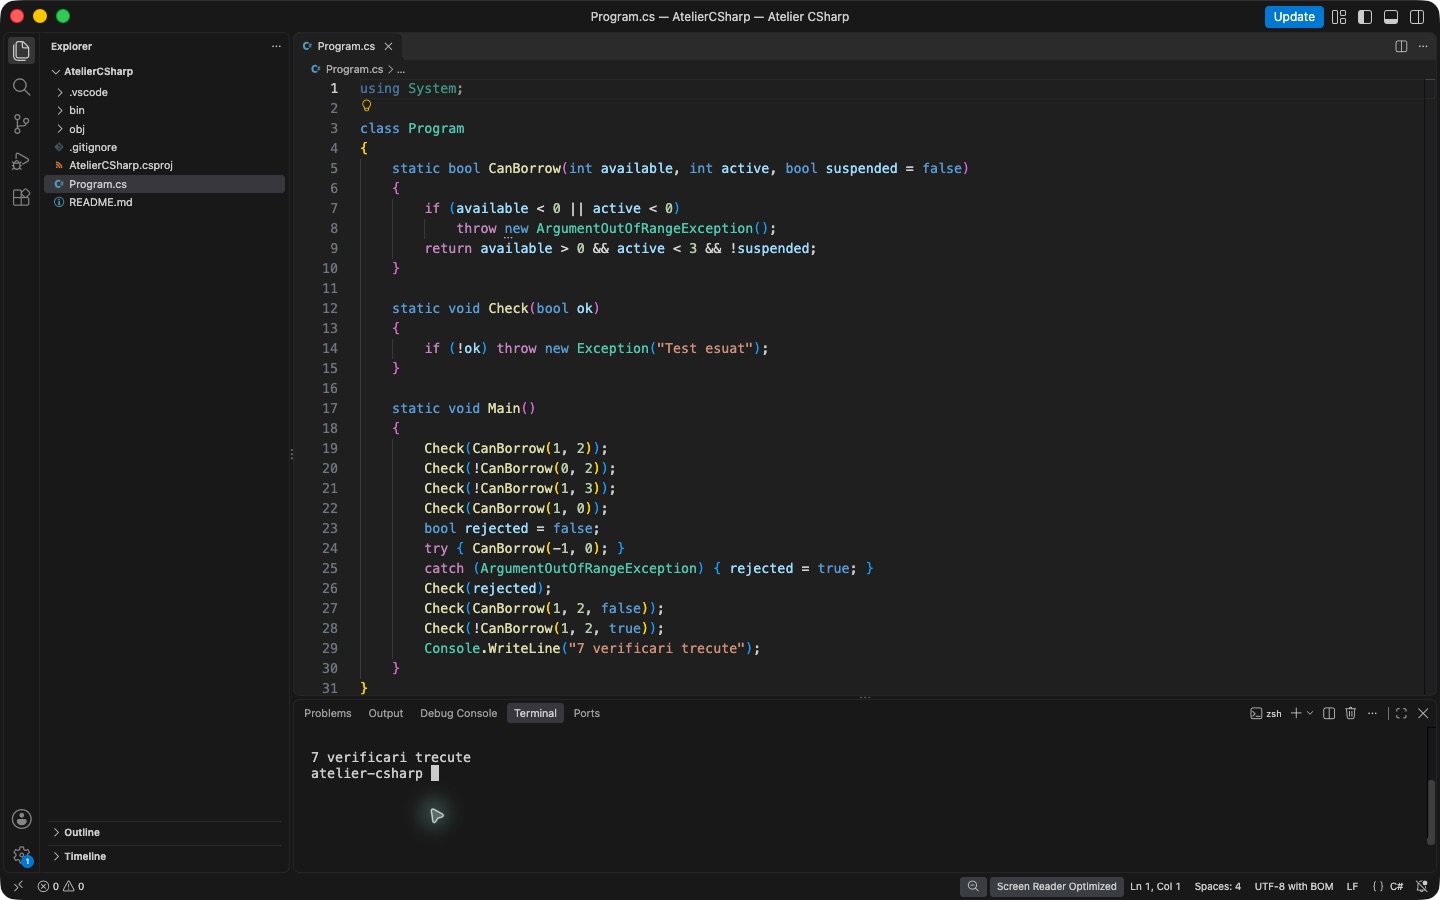The width and height of the screenshot is (1440, 900).
Task: Open the Explorer view in activity bar
Action: click(x=21, y=51)
